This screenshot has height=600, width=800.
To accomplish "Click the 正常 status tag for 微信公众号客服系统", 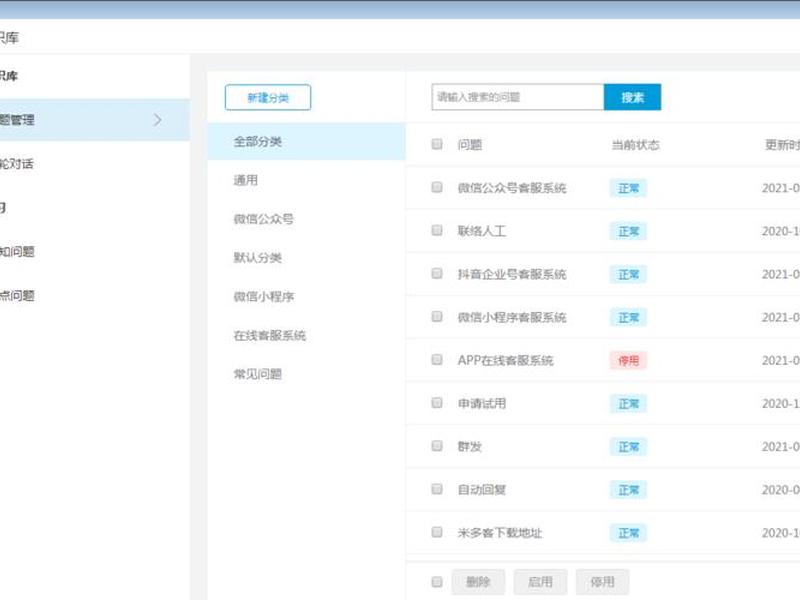I will [629, 188].
